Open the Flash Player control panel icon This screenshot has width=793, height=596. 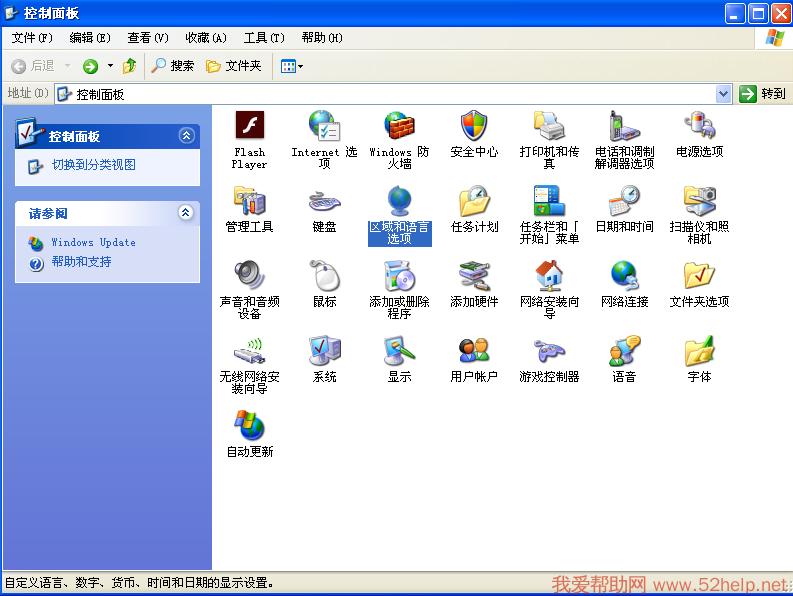point(249,126)
